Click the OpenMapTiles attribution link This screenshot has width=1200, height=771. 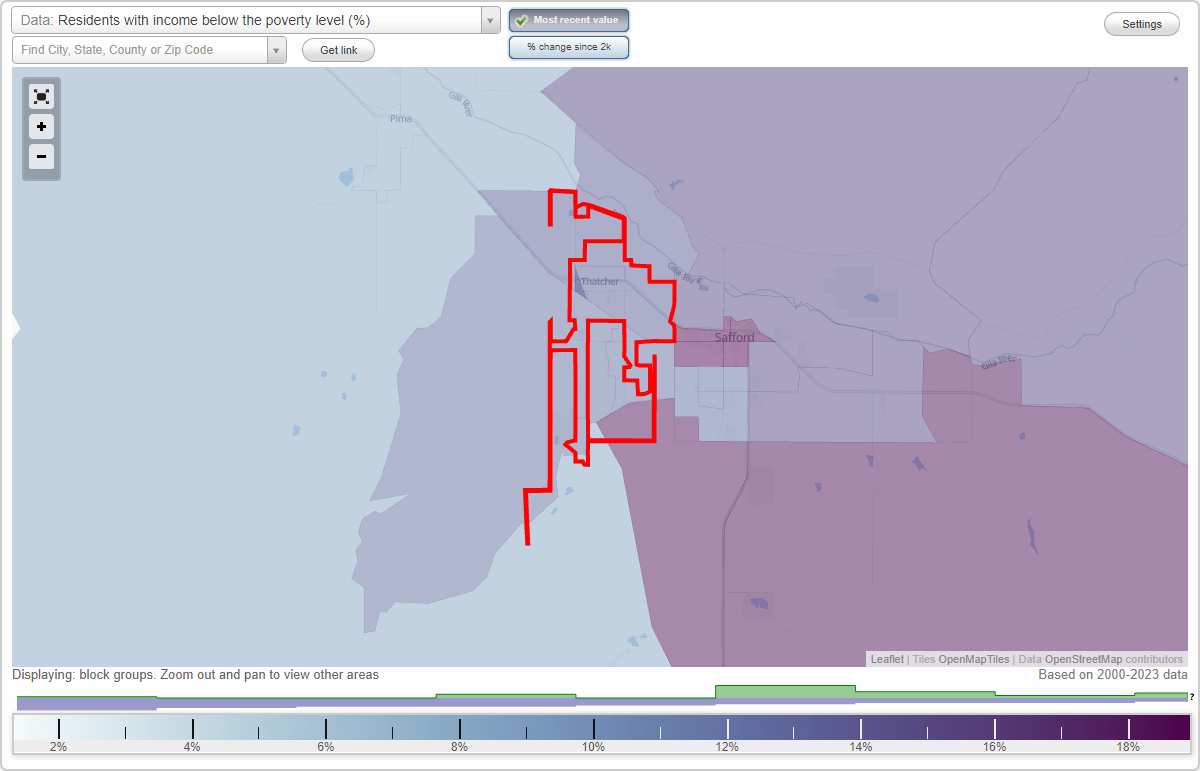pos(974,659)
